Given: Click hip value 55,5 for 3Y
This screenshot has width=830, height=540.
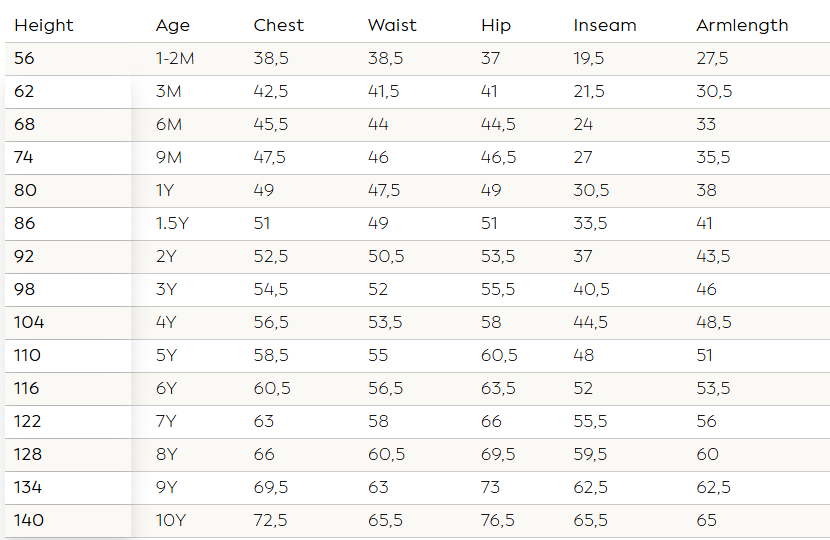Looking at the screenshot, I should pyautogui.click(x=498, y=290).
